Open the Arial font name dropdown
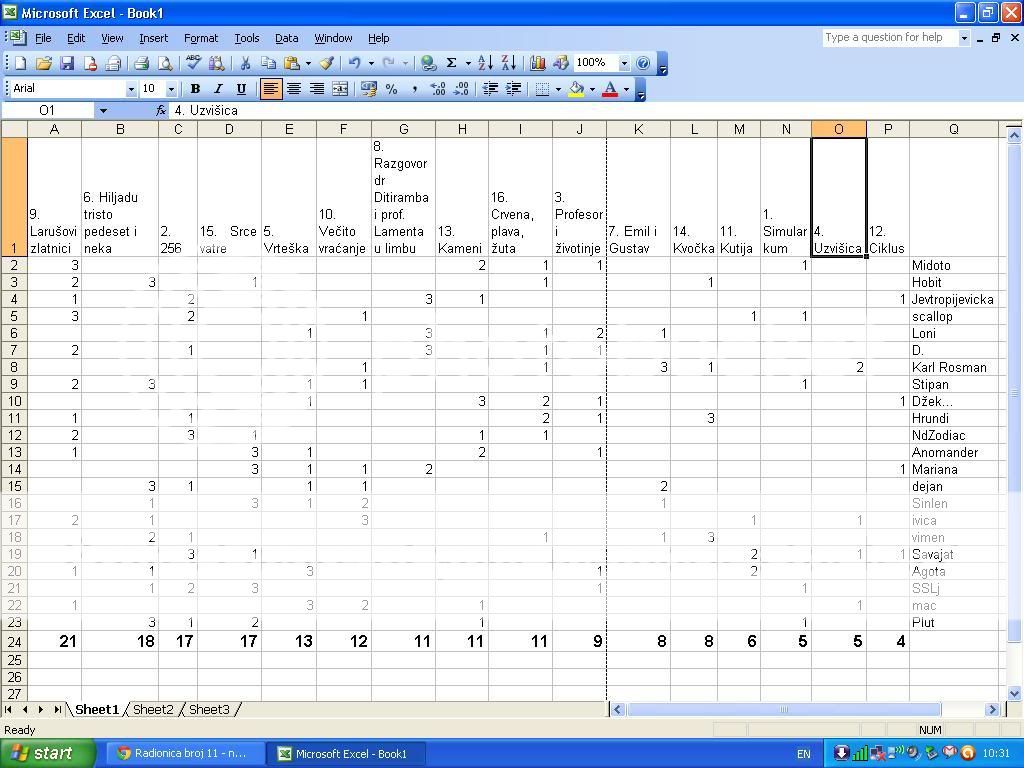The height and width of the screenshot is (768, 1024). 130,89
